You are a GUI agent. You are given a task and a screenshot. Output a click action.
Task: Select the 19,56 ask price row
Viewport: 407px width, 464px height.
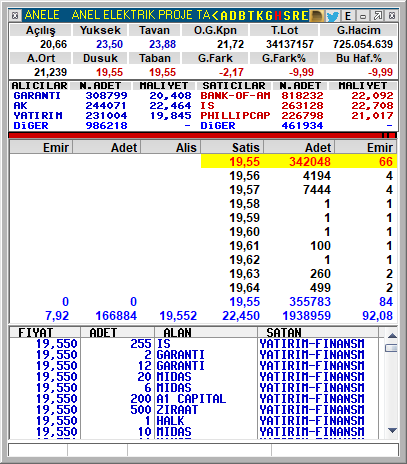click(x=299, y=176)
